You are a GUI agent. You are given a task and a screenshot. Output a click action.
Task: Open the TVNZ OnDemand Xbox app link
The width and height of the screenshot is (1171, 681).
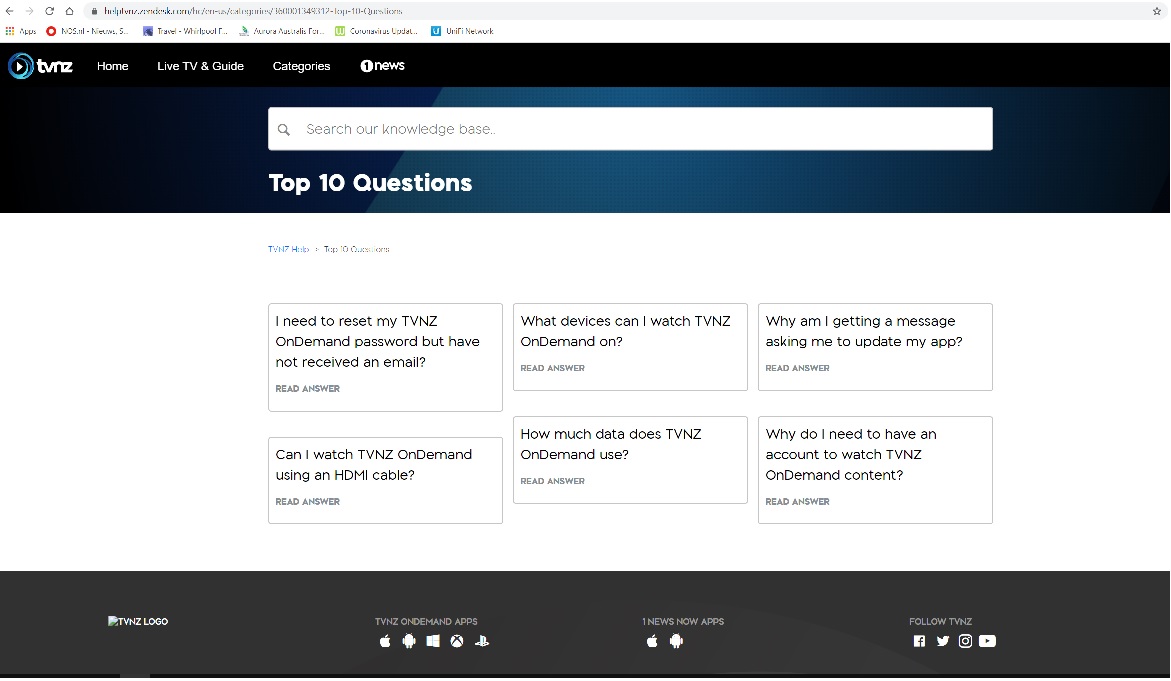click(457, 641)
